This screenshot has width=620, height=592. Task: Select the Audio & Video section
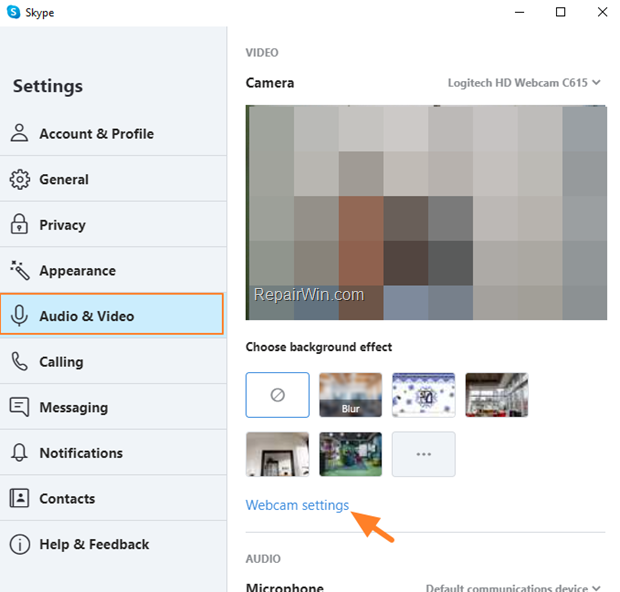[112, 314]
